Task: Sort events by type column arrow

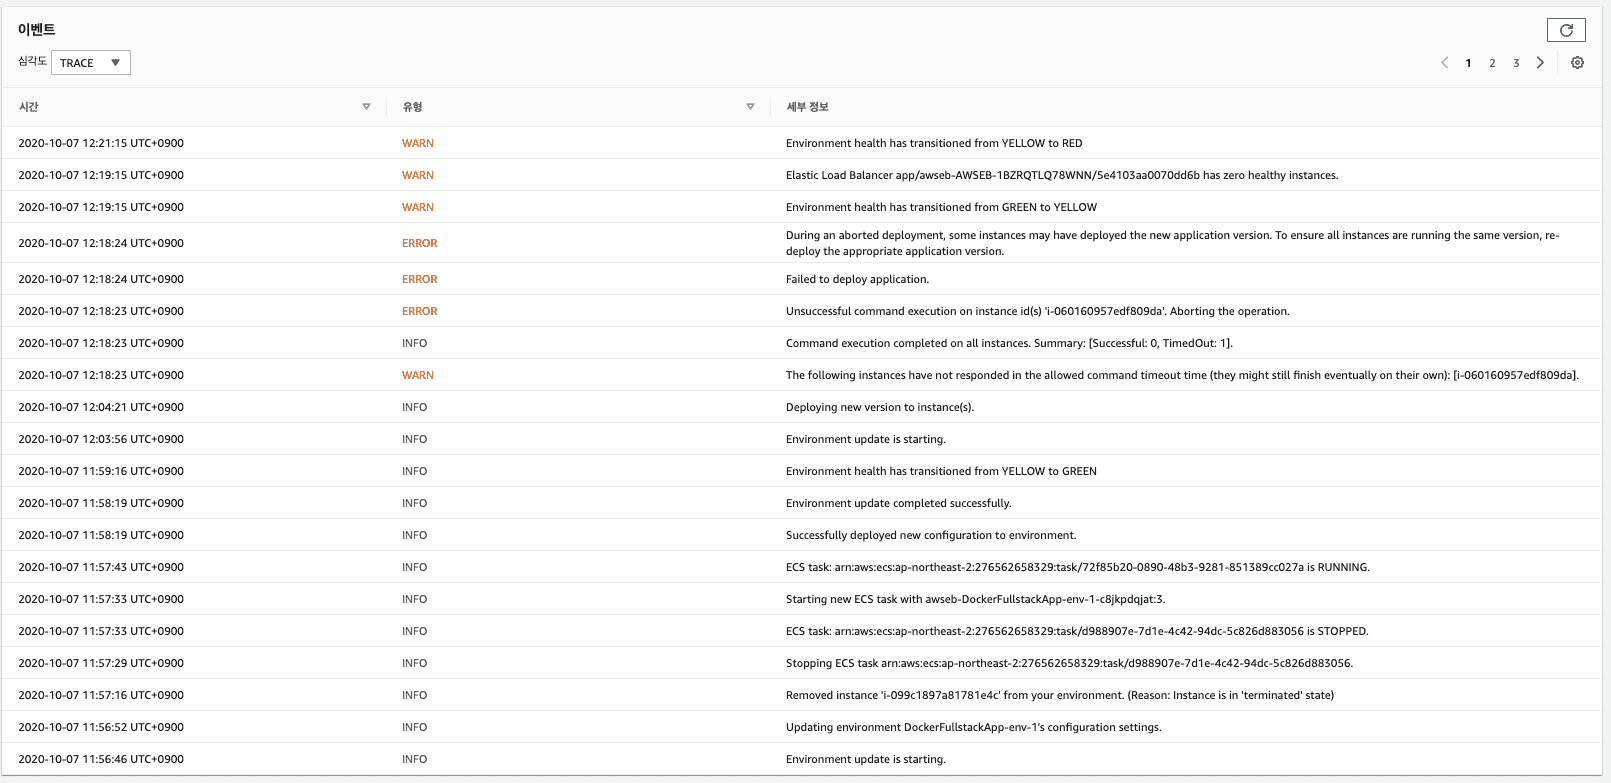Action: coord(750,107)
